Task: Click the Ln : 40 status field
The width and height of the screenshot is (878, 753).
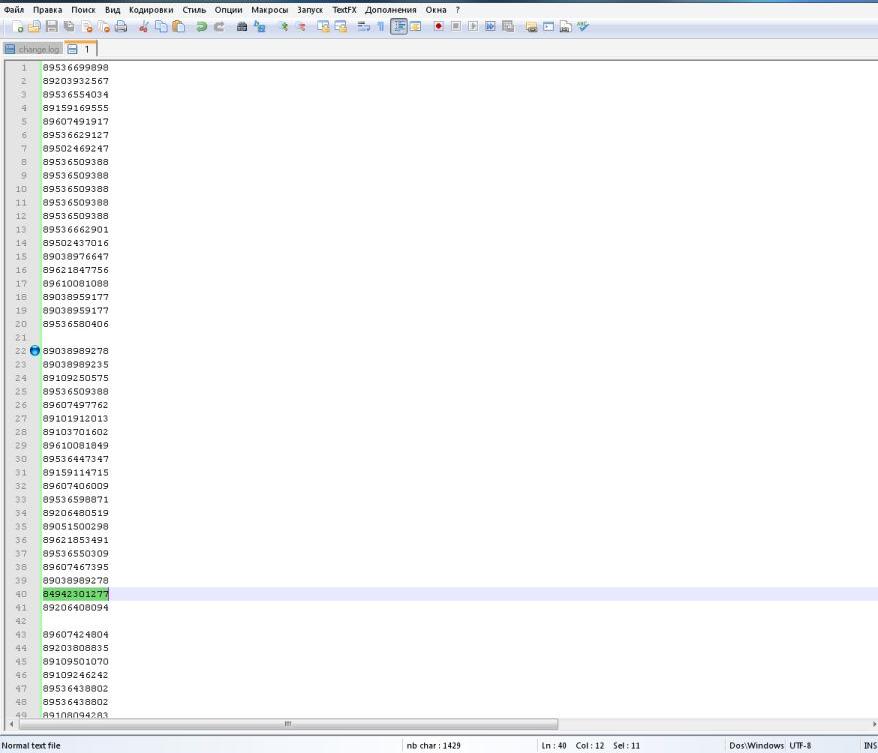Action: click(x=554, y=745)
